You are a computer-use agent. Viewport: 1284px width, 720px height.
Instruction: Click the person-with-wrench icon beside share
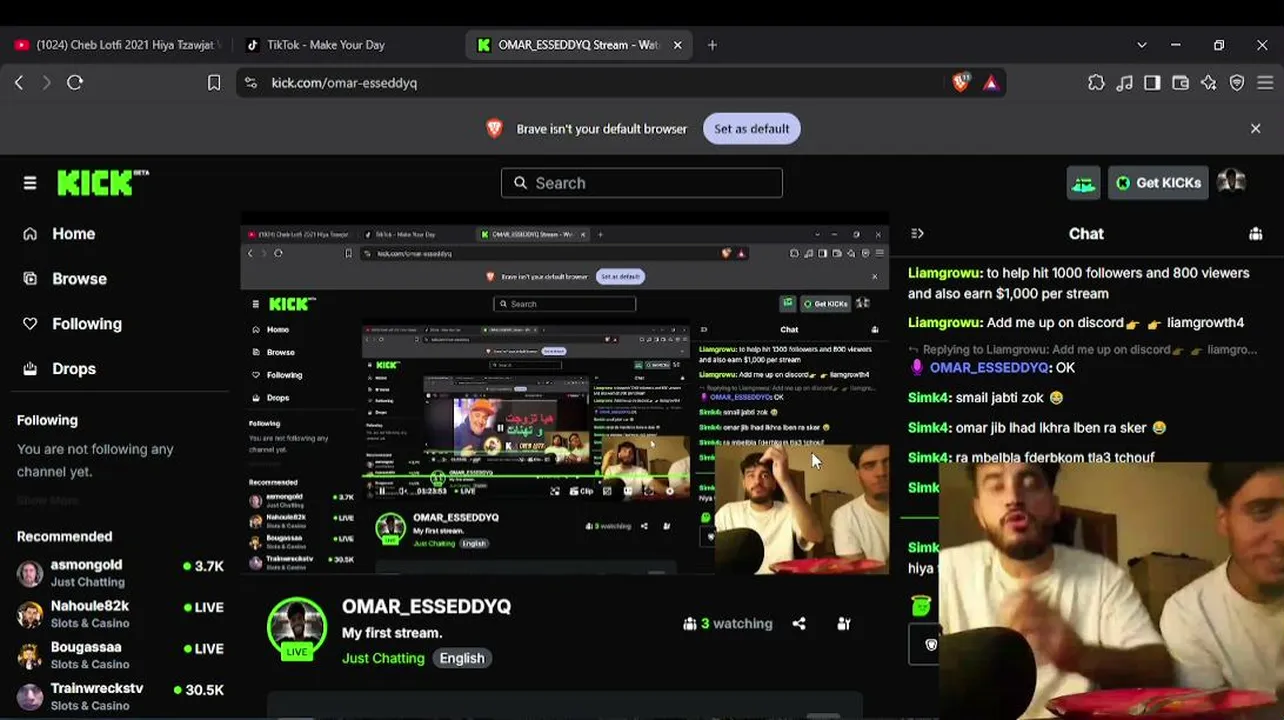[x=844, y=624]
